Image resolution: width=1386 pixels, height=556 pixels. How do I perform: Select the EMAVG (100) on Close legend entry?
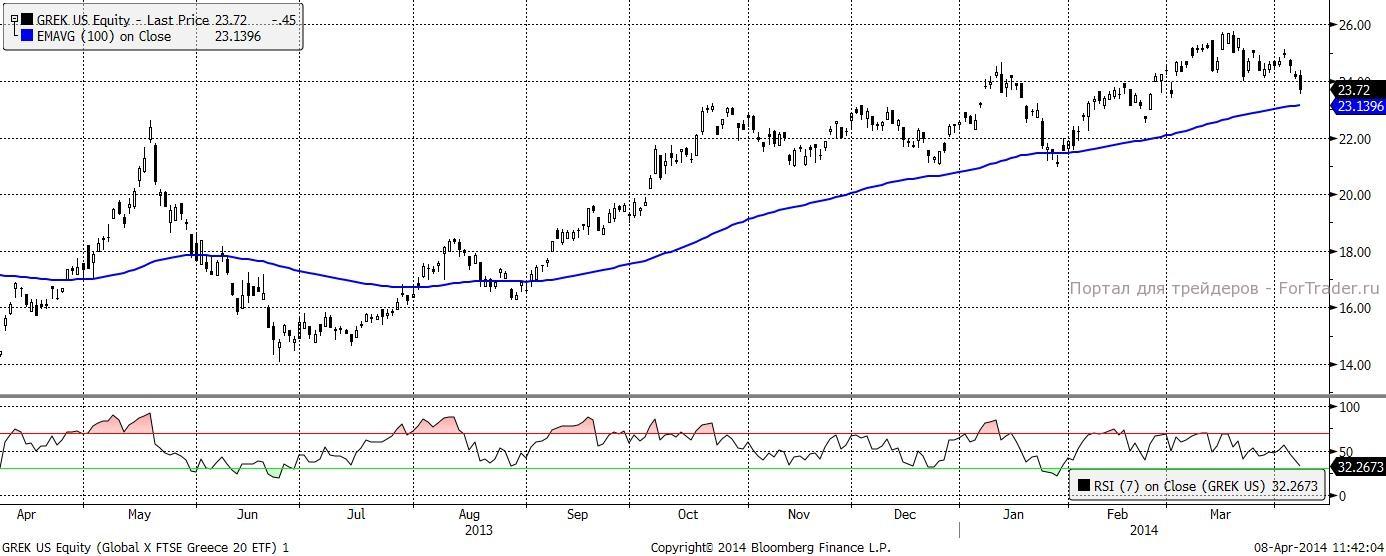point(104,37)
